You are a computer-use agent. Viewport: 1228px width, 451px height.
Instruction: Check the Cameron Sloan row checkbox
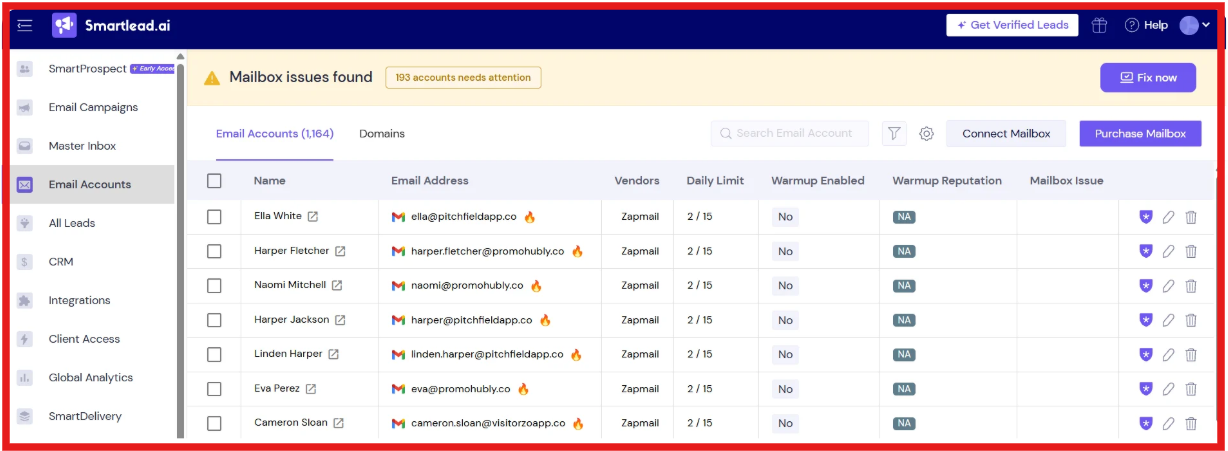(x=214, y=423)
